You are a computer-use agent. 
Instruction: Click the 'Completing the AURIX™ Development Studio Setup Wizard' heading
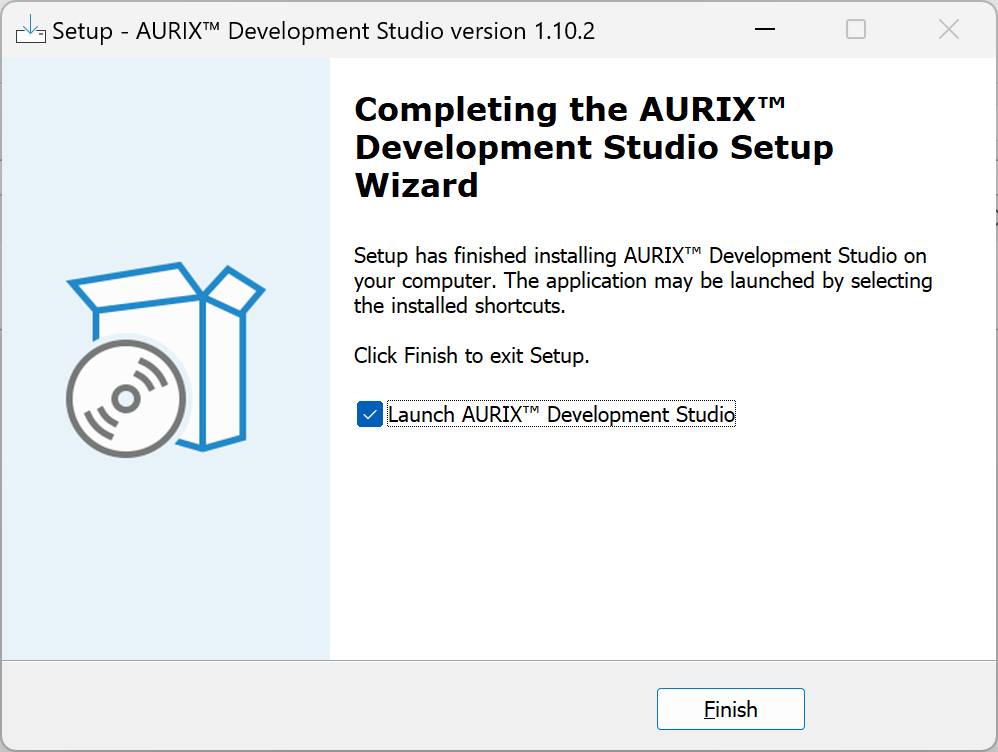coord(594,147)
